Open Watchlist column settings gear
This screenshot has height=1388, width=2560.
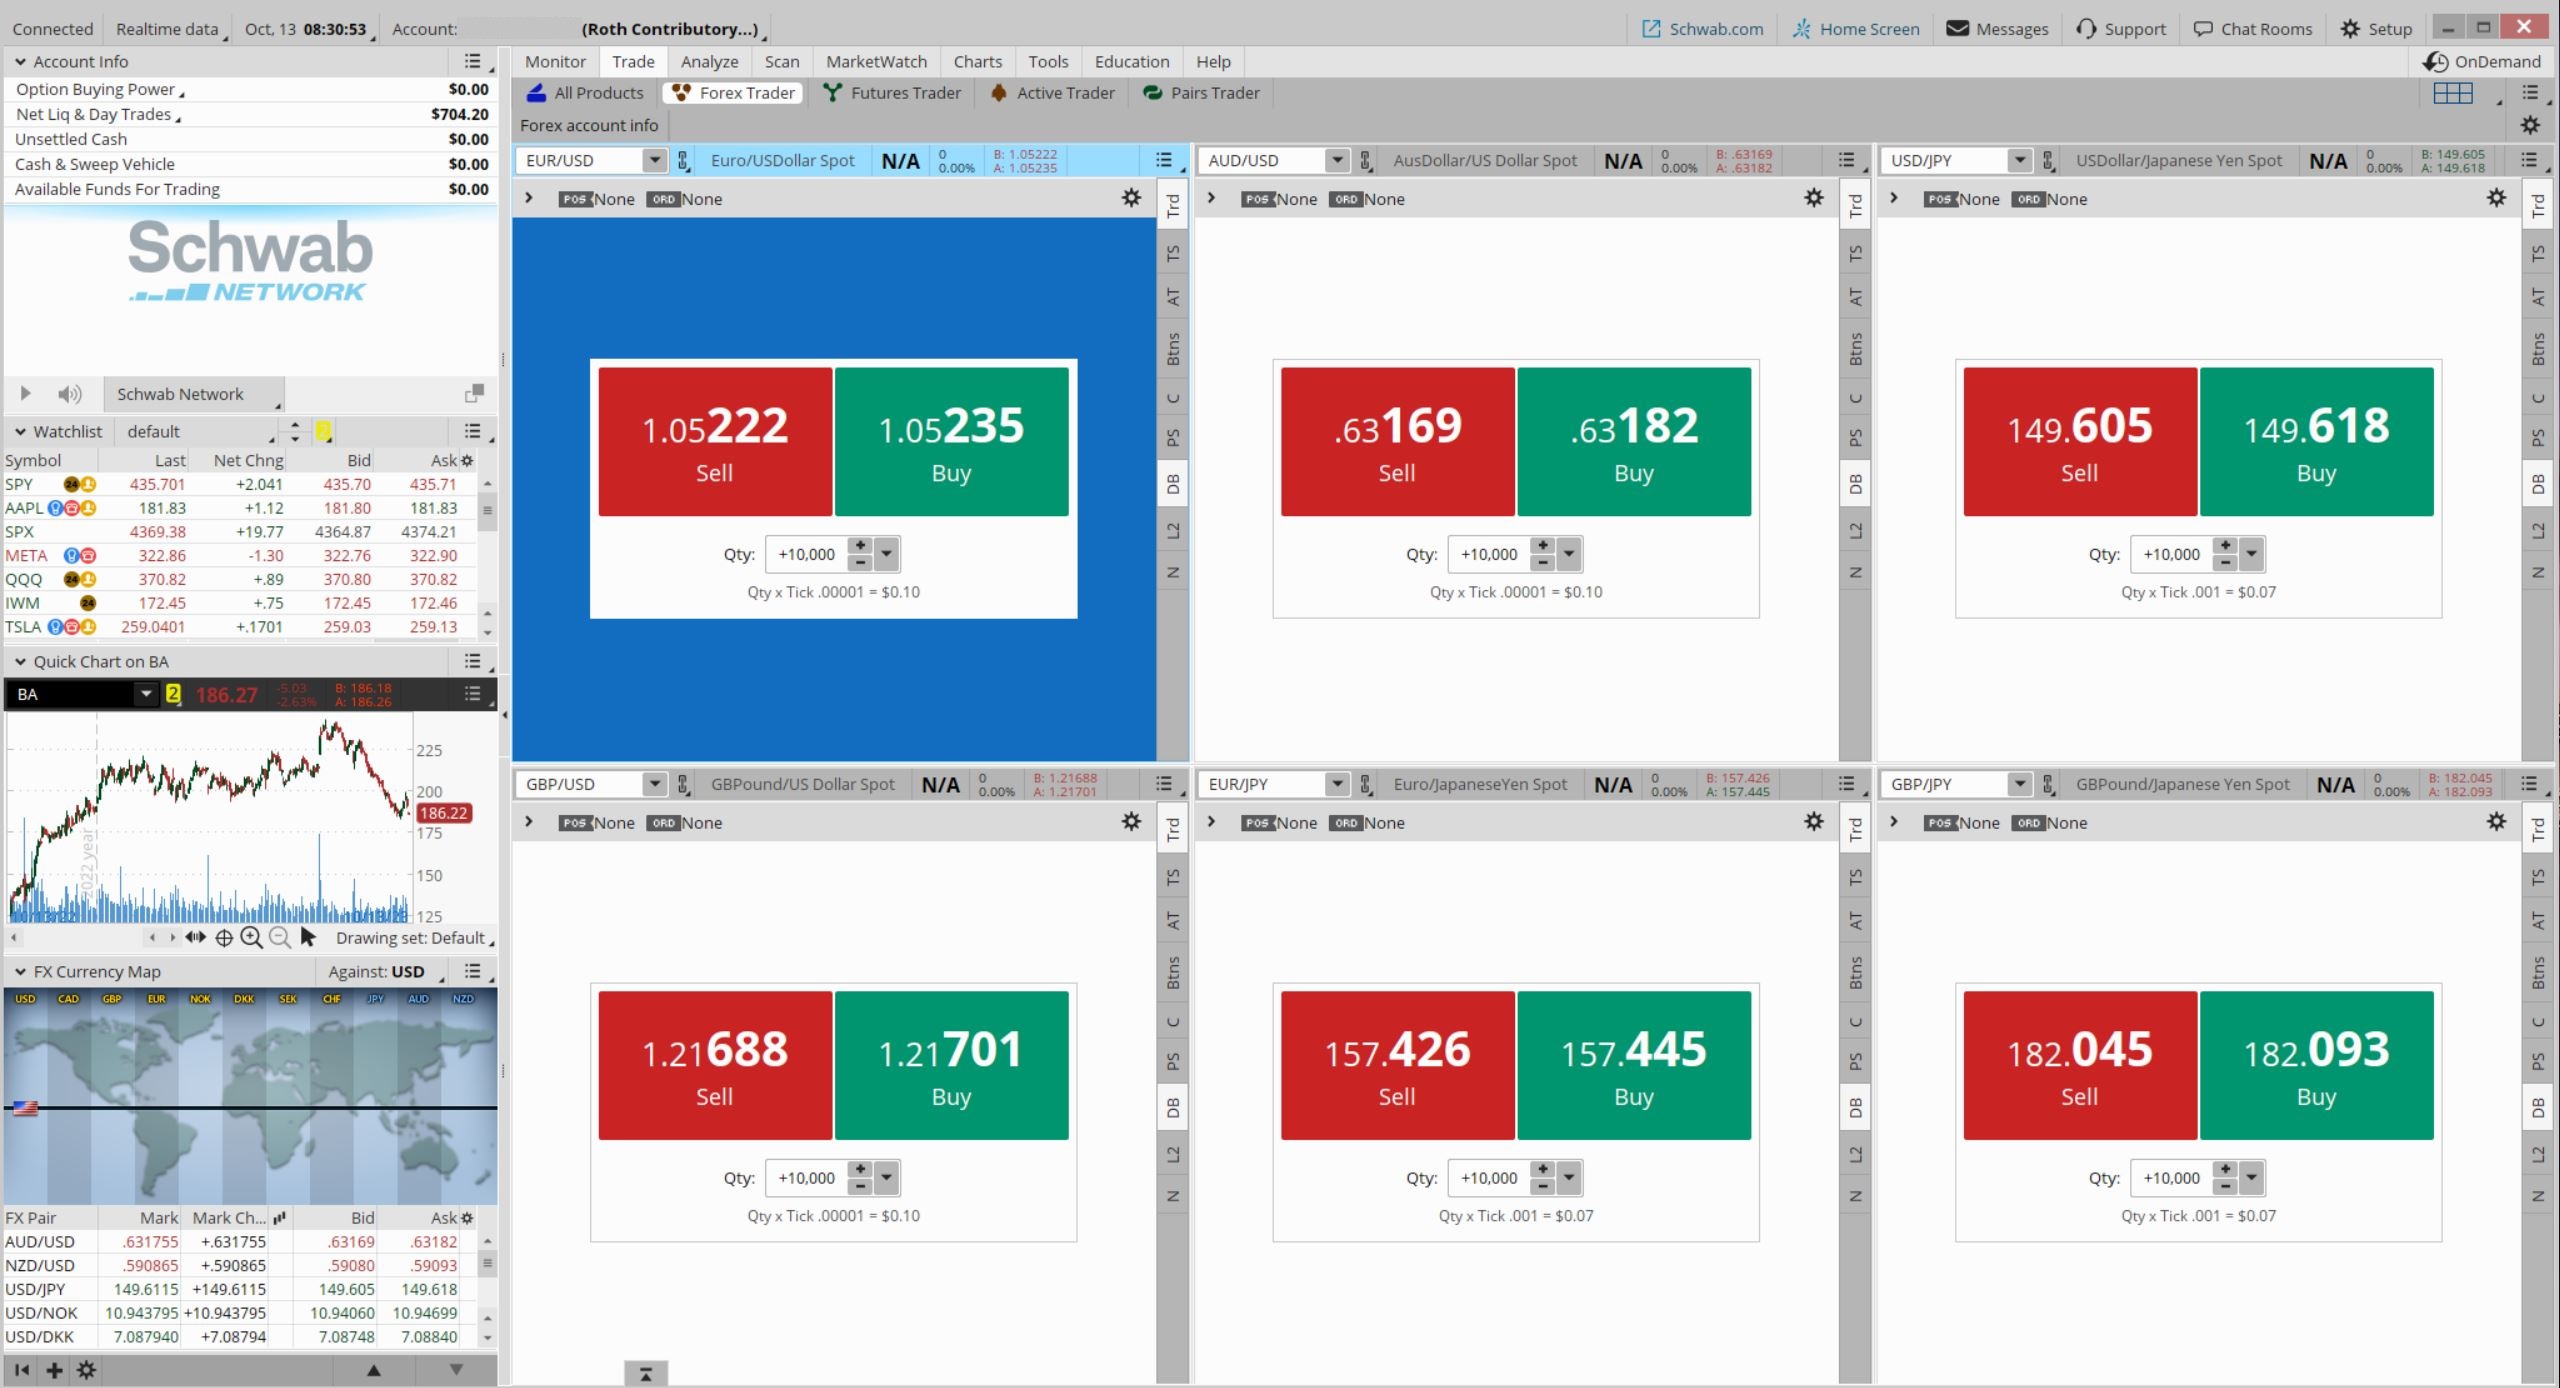pyautogui.click(x=467, y=460)
